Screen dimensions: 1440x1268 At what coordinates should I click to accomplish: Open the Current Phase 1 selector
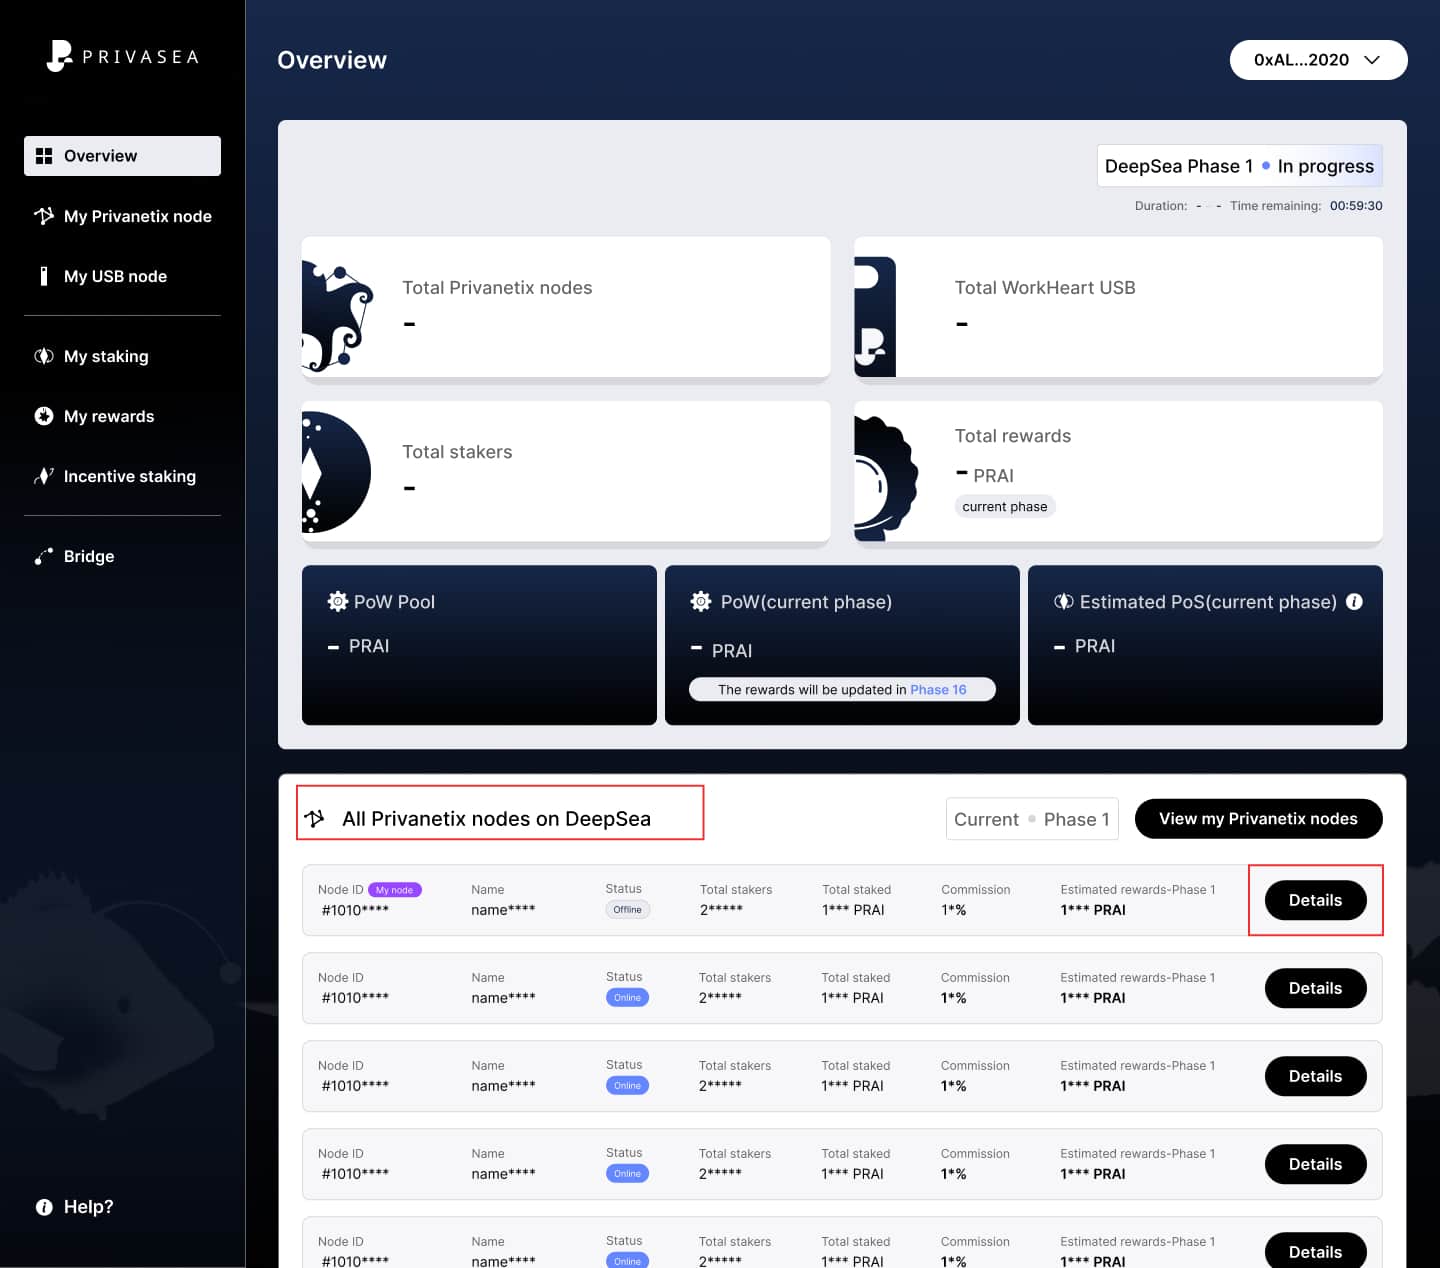click(1032, 819)
